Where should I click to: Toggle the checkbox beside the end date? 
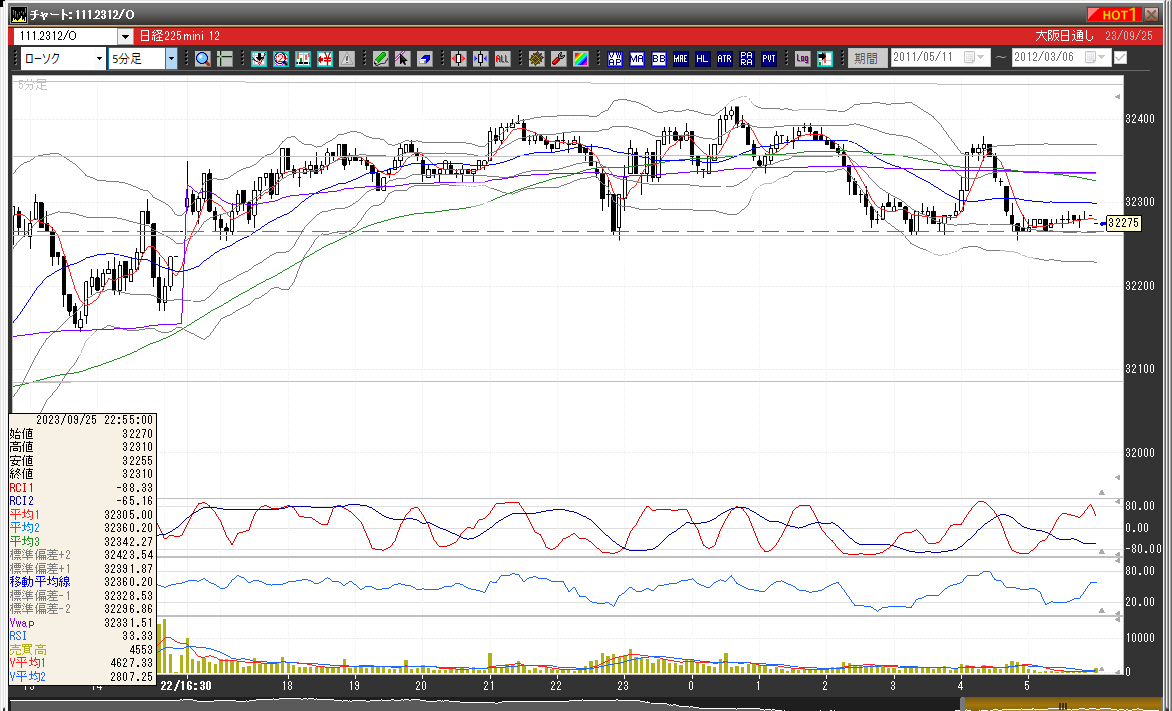coord(1120,58)
